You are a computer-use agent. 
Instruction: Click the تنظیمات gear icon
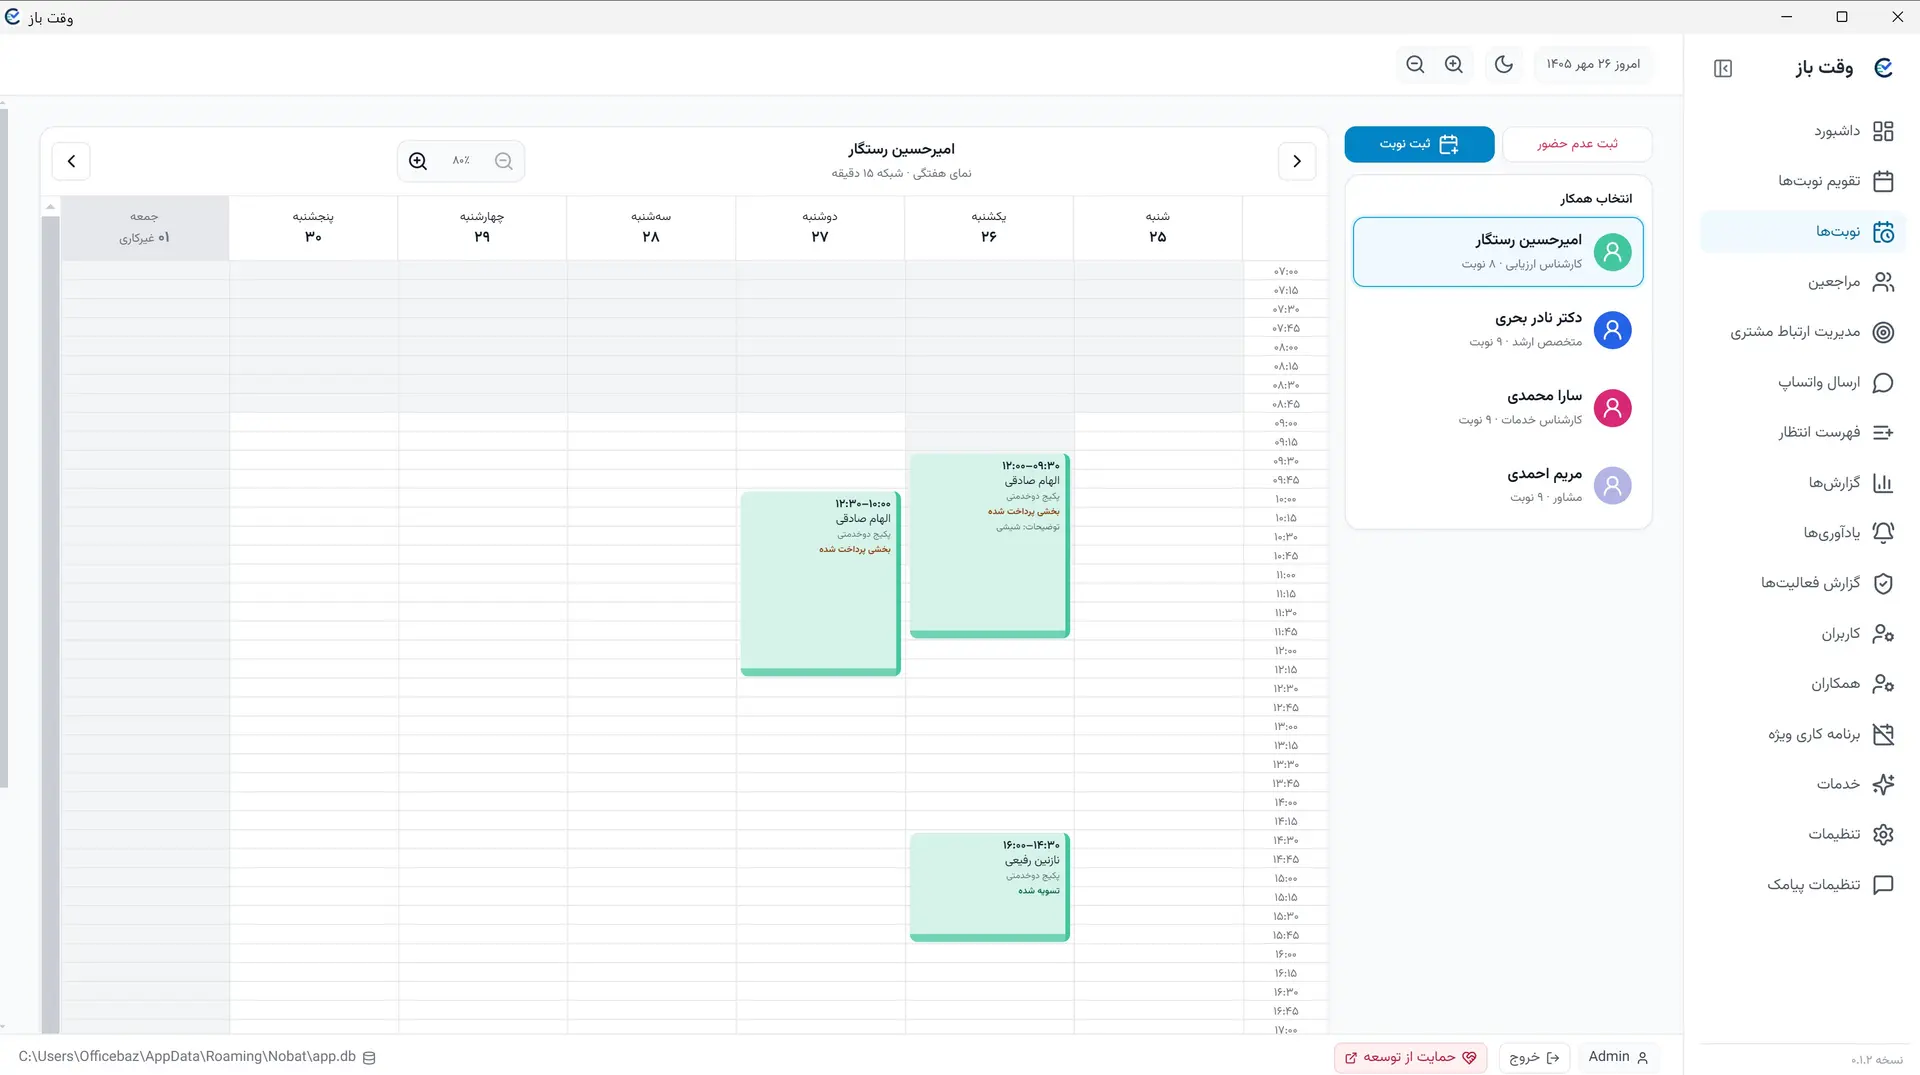point(1883,834)
